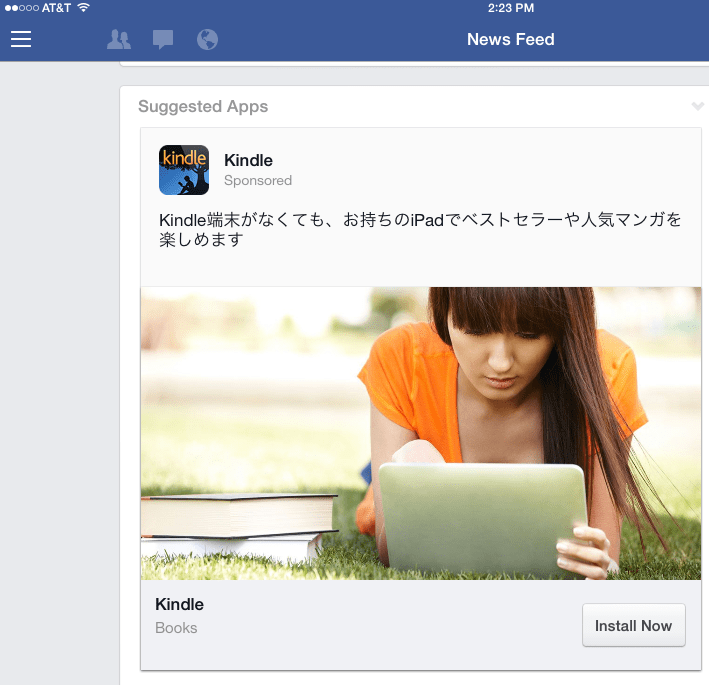Open the Kindle ad photo
Screen dimensions: 709x685
click(x=421, y=433)
